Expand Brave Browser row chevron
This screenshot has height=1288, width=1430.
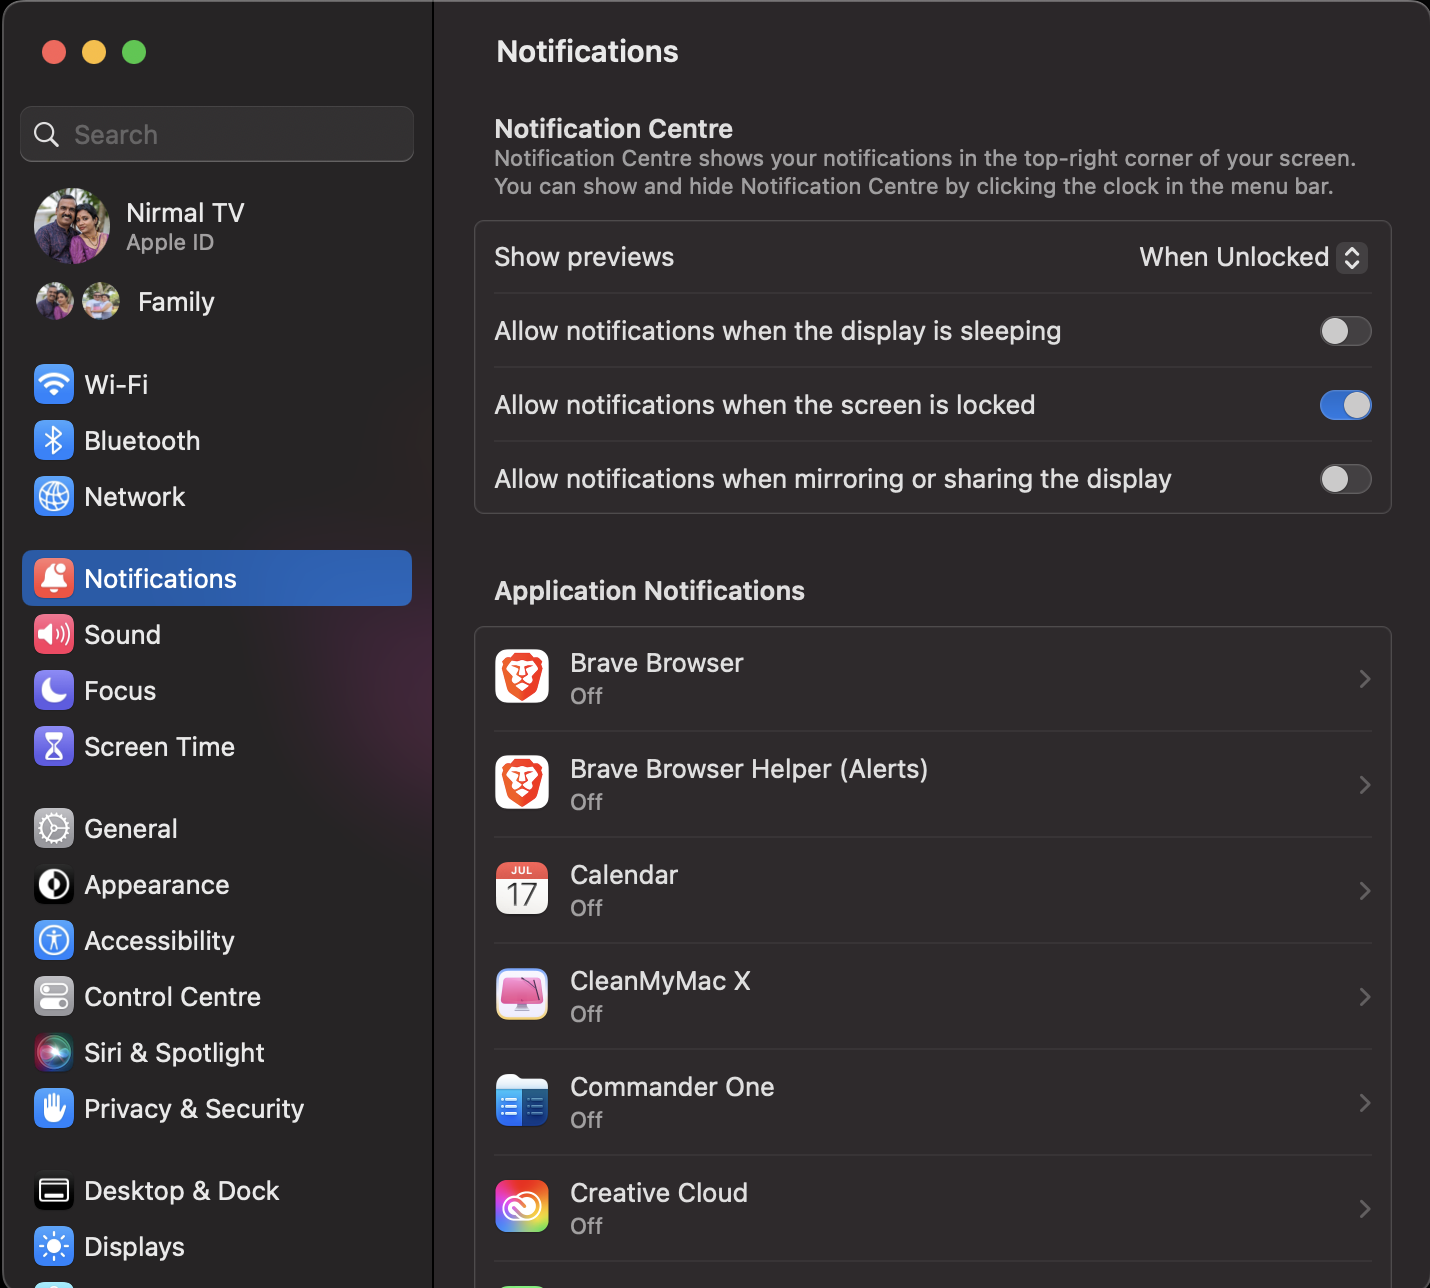coord(1365,679)
